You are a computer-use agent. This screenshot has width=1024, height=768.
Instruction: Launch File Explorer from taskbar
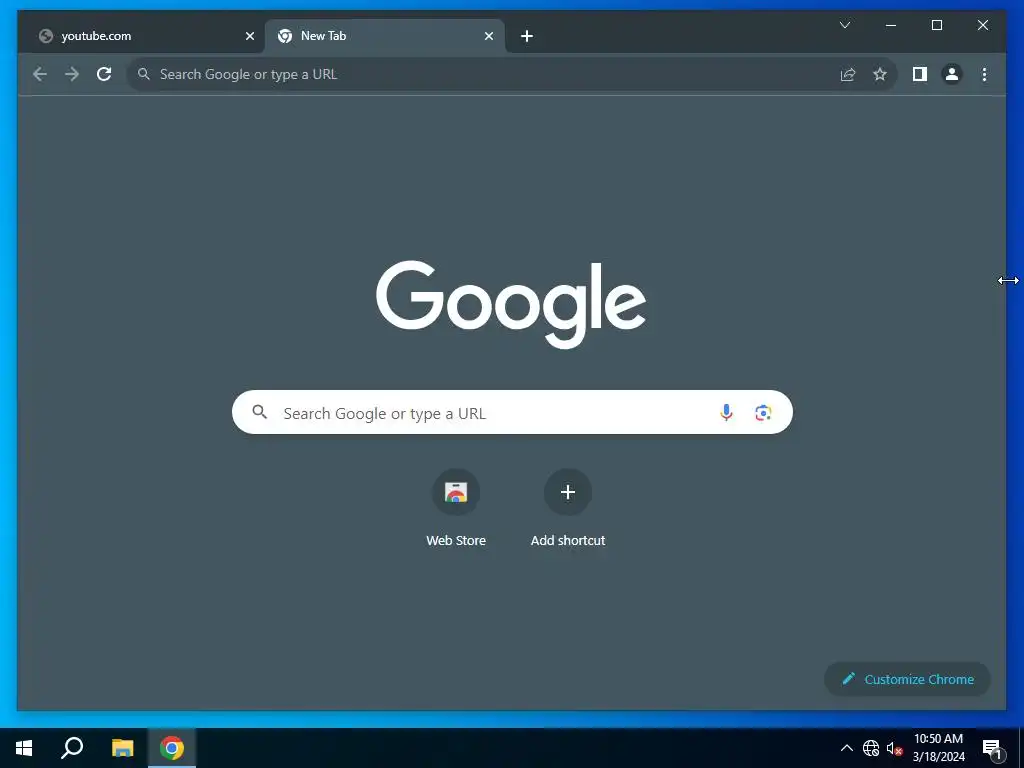[x=122, y=748]
